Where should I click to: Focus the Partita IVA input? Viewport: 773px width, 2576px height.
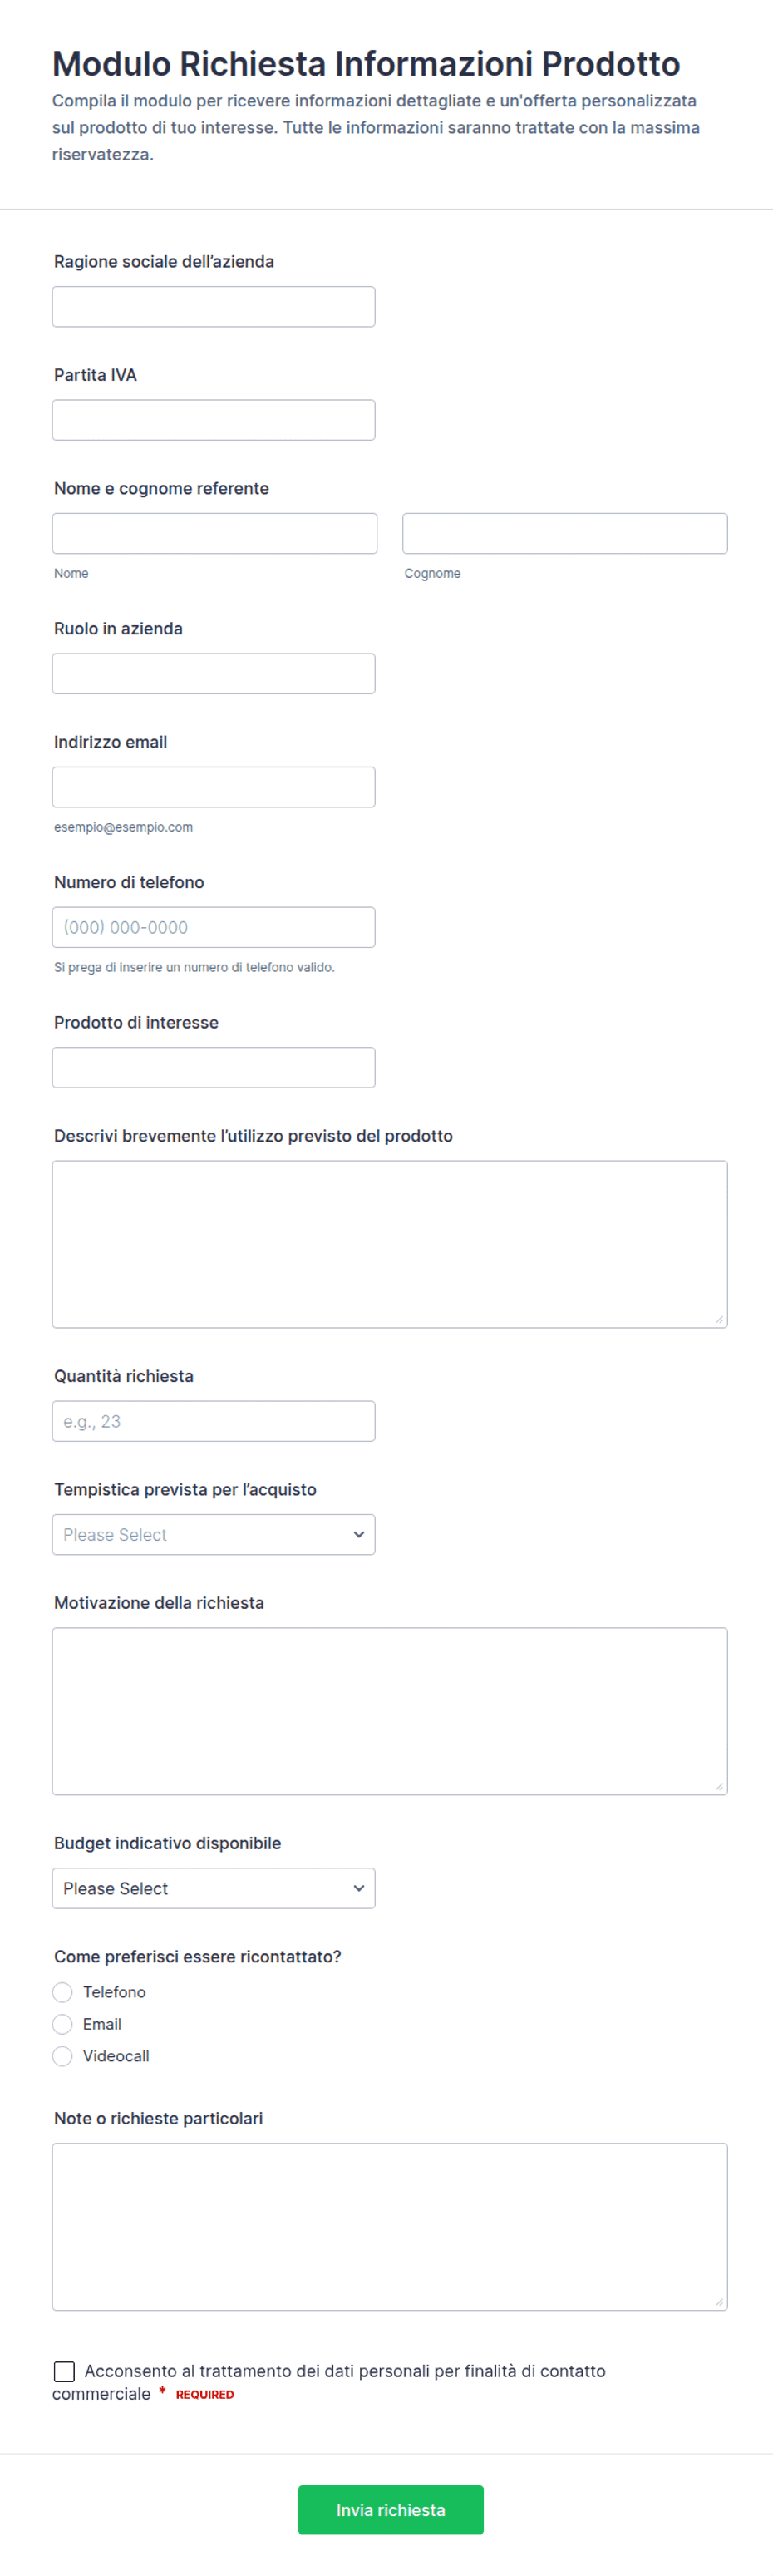tap(213, 420)
